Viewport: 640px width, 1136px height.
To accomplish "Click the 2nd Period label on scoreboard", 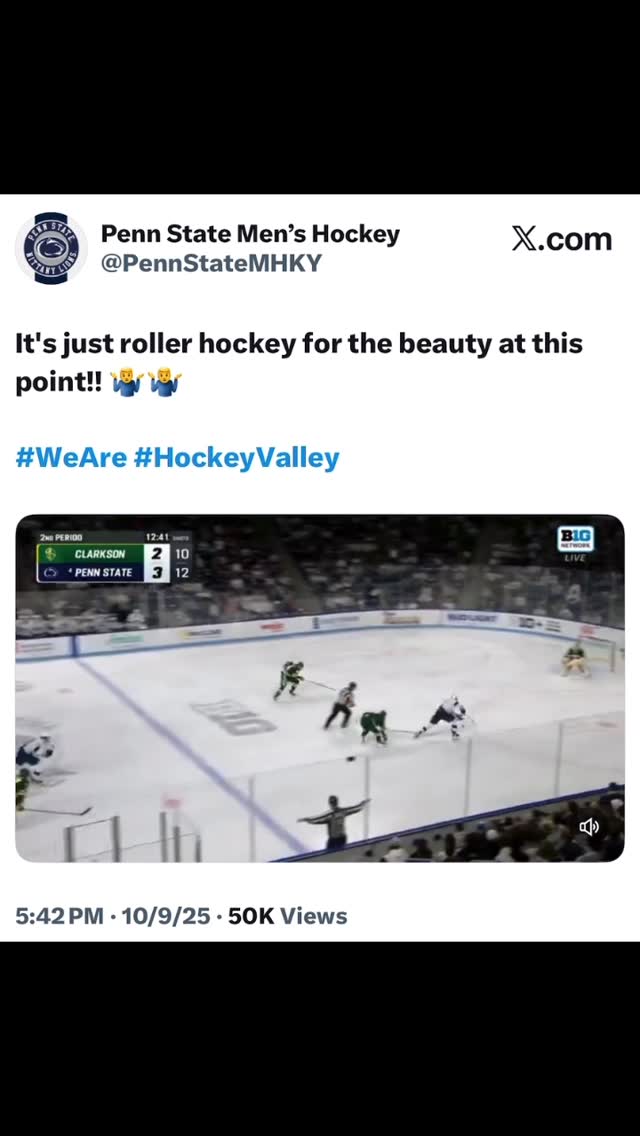I will (x=61, y=537).
